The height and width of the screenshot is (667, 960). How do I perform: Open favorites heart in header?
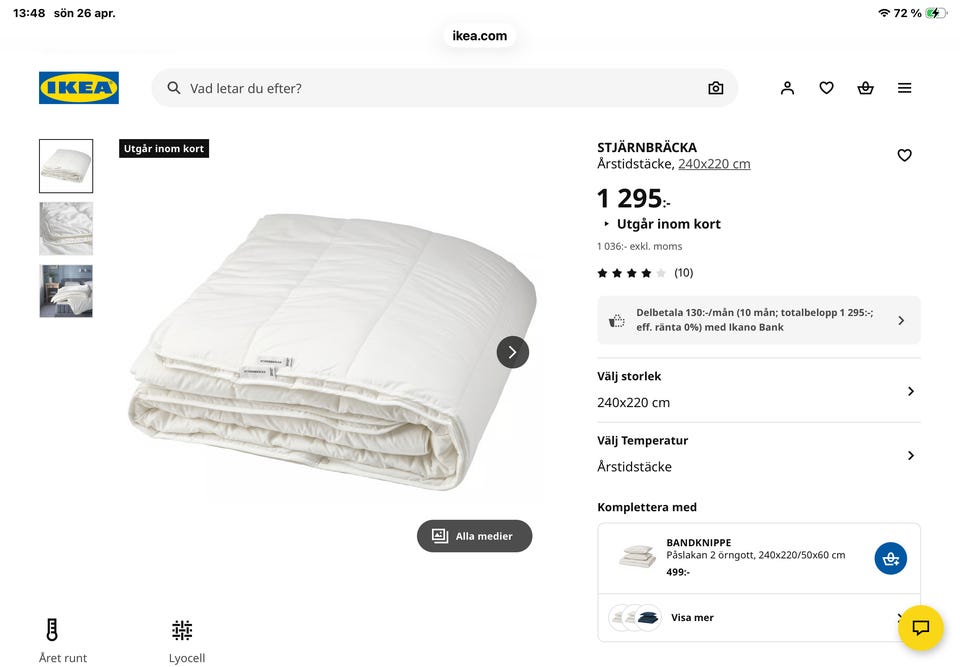pyautogui.click(x=826, y=88)
